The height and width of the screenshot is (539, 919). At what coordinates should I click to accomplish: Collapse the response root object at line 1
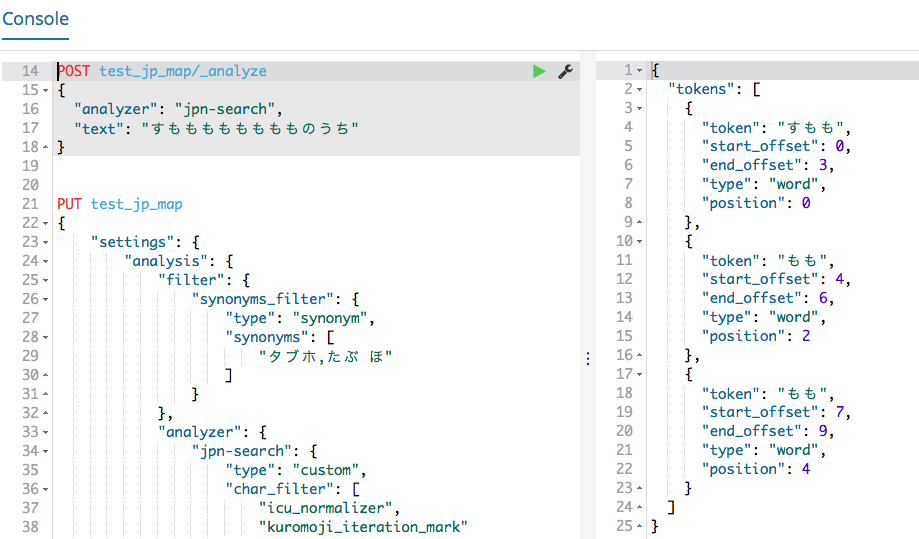point(639,71)
